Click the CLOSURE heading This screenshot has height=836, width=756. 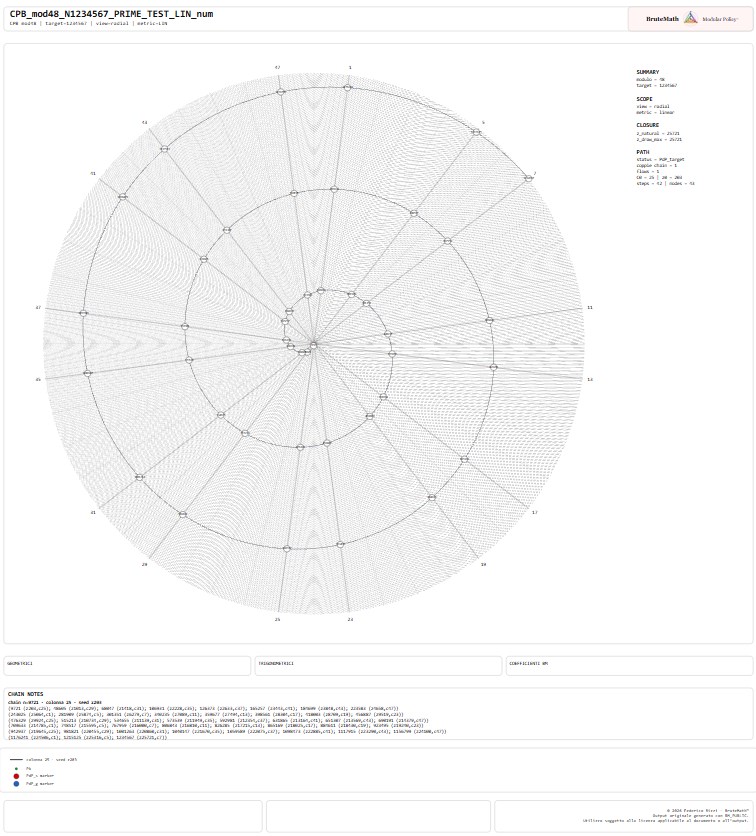647,125
